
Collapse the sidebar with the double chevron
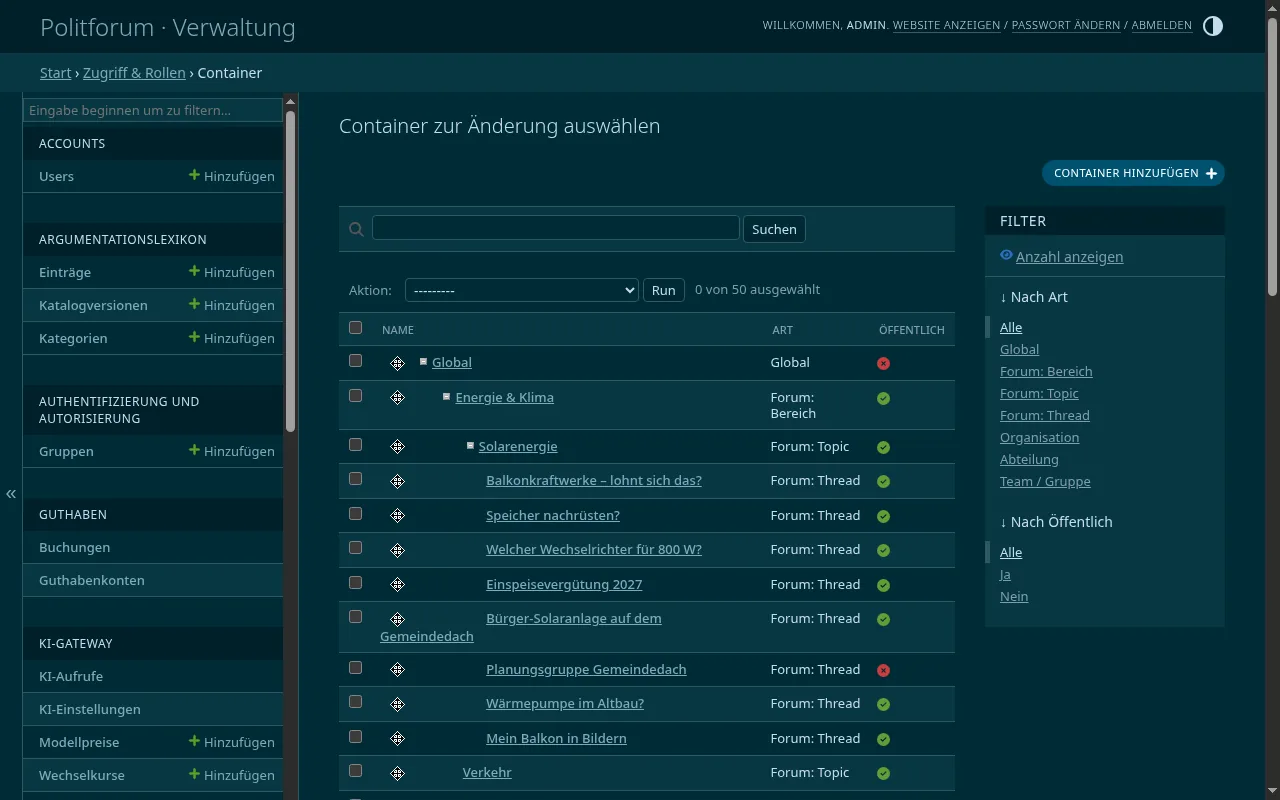pos(11,494)
